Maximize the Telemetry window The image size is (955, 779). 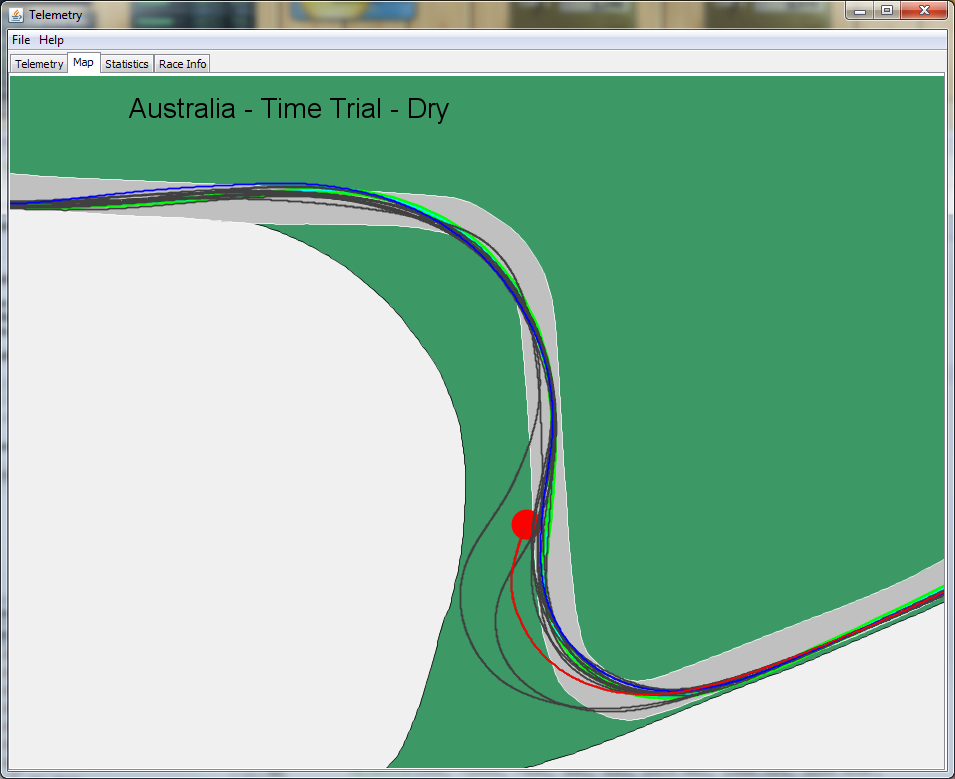tap(887, 10)
